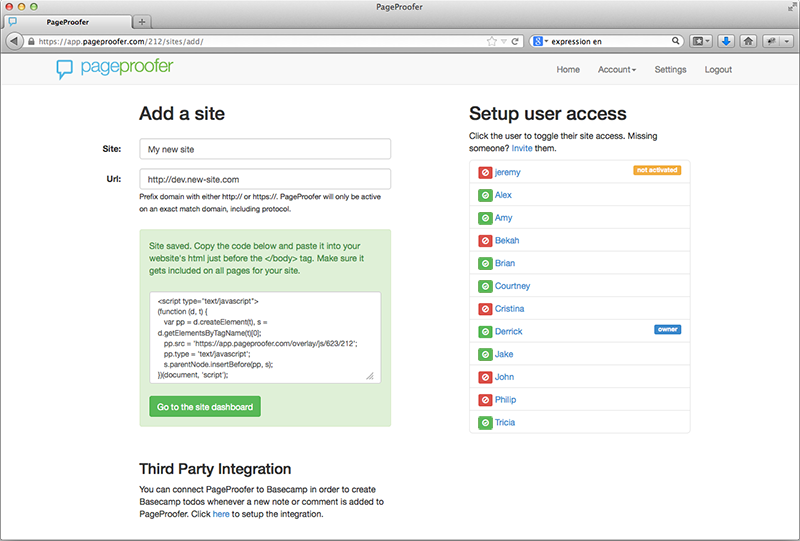Open a new tab with plus button
This screenshot has height=541, width=800.
142,22
